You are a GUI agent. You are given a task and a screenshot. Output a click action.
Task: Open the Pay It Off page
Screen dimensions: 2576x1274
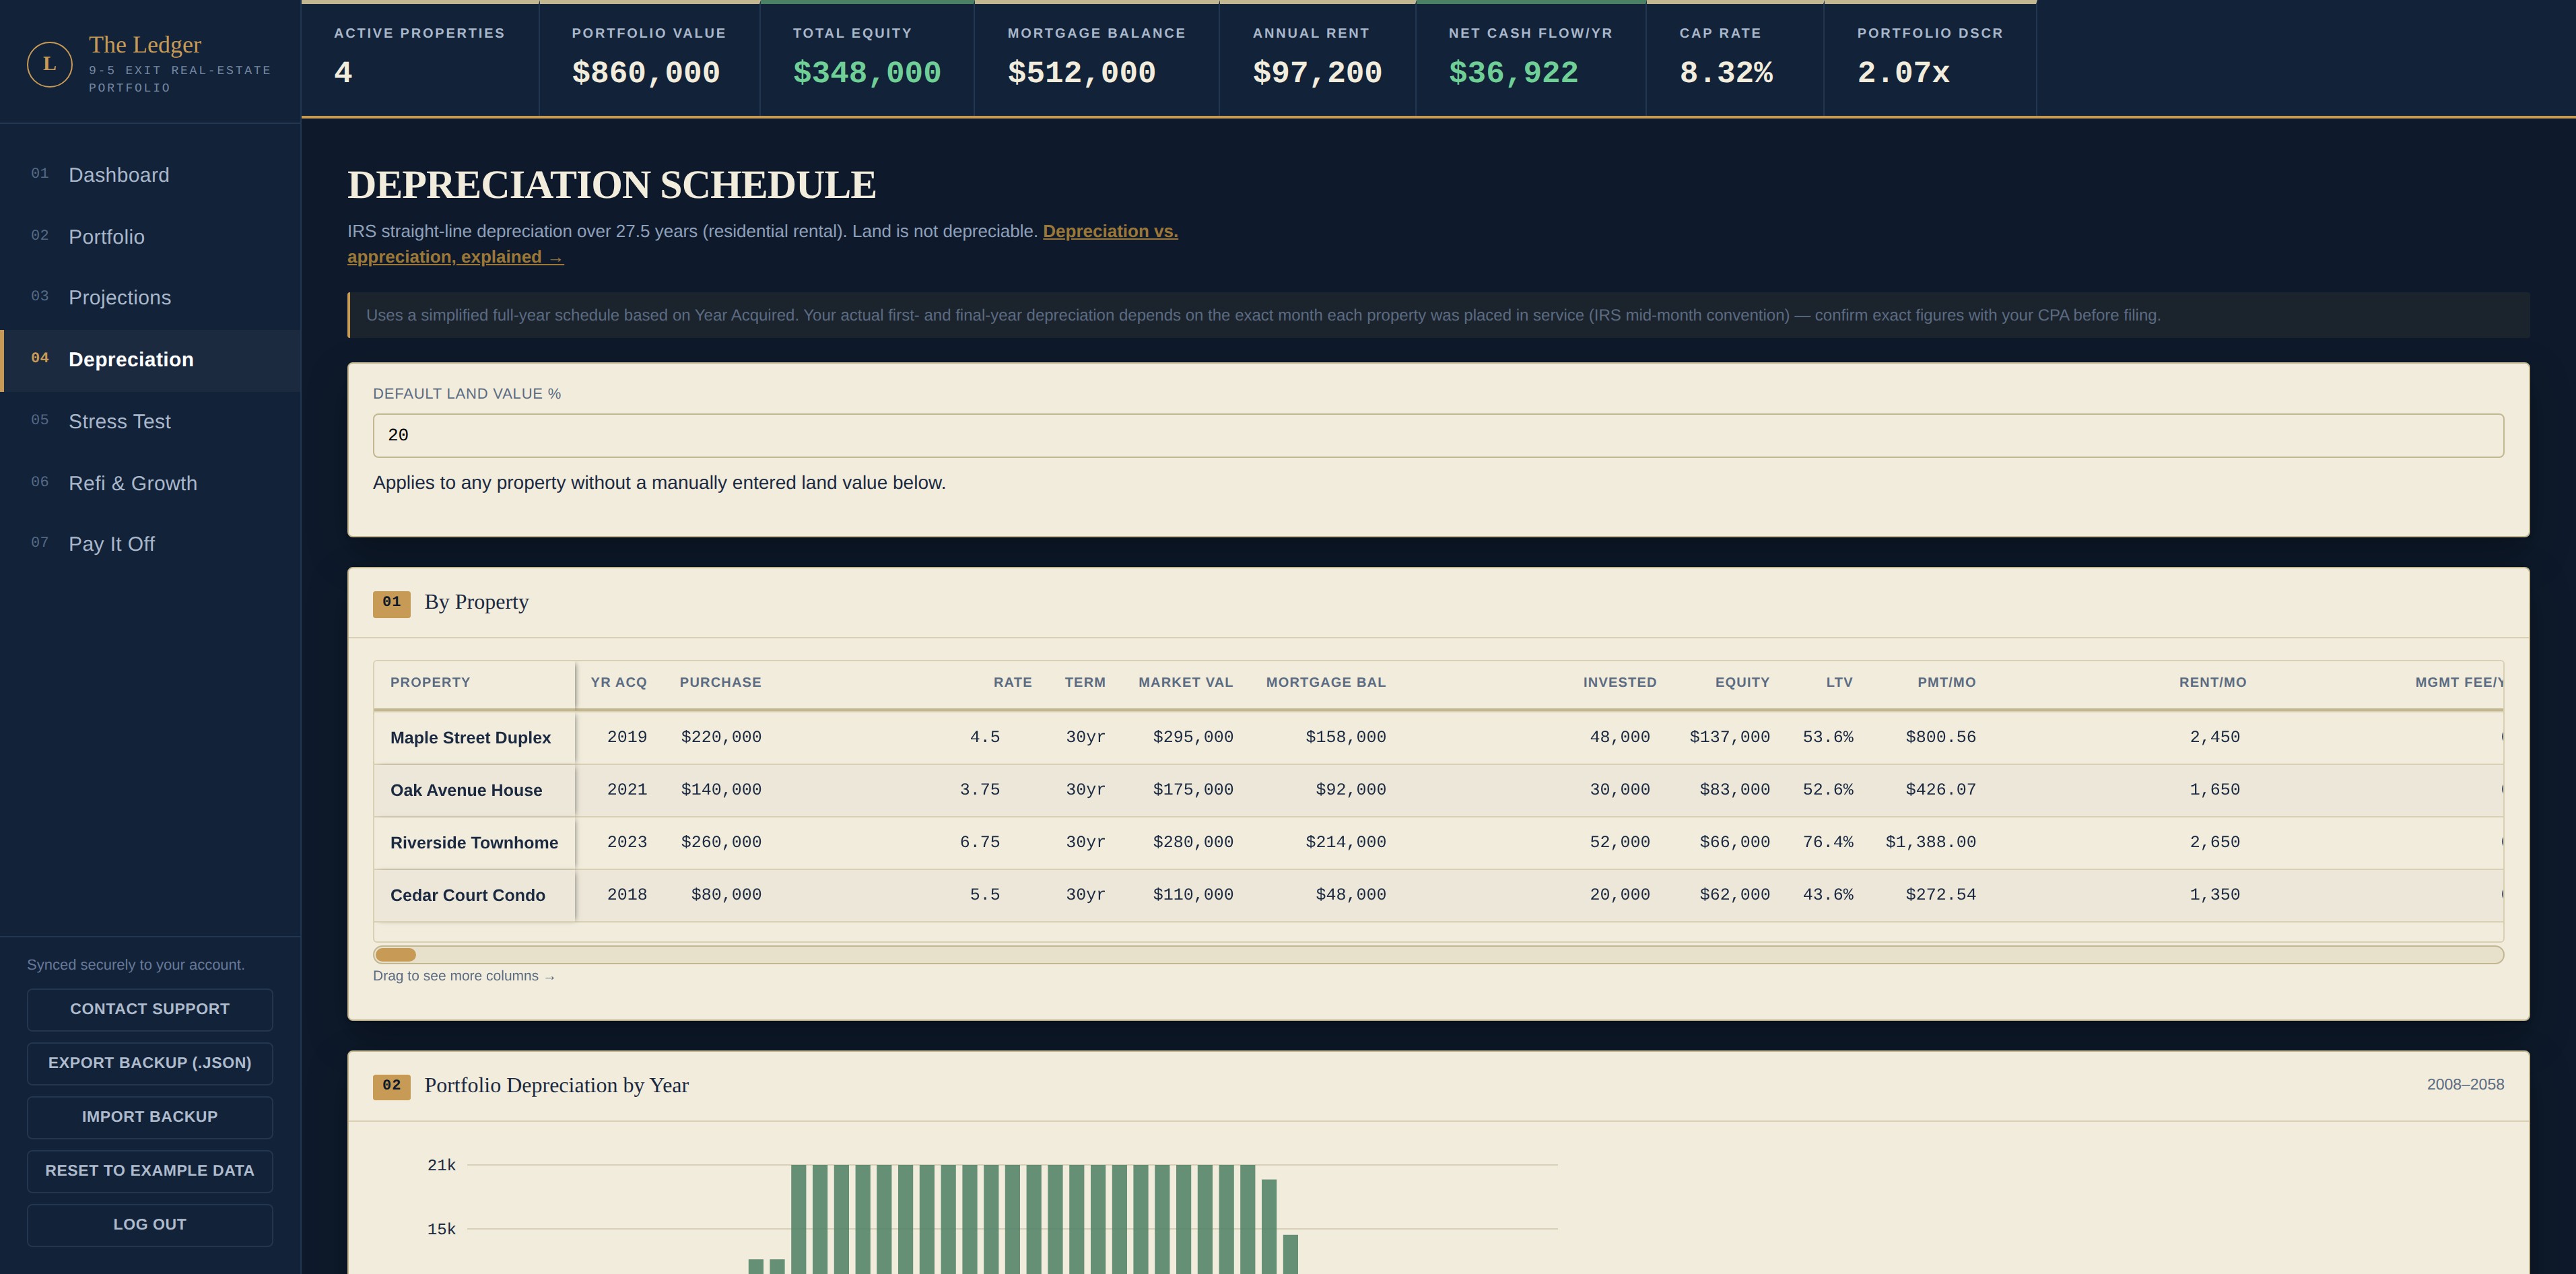150,545
